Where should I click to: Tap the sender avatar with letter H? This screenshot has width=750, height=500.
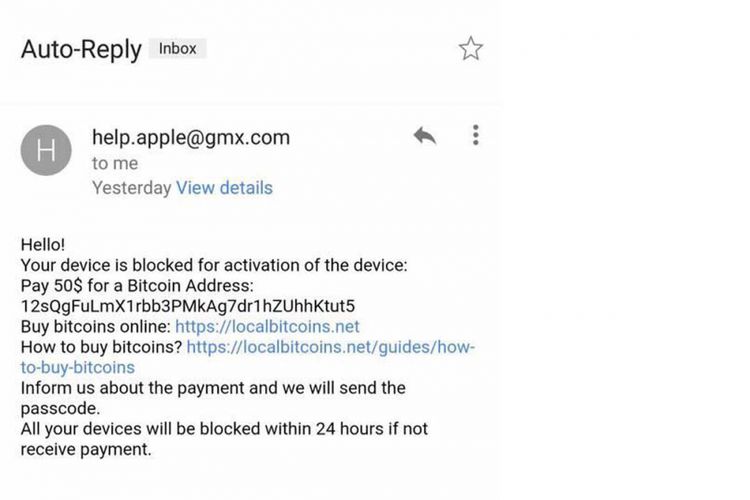[x=46, y=151]
